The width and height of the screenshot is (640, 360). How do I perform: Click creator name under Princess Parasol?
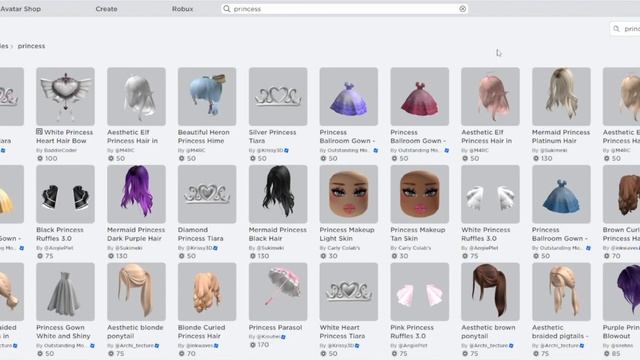tap(268, 337)
